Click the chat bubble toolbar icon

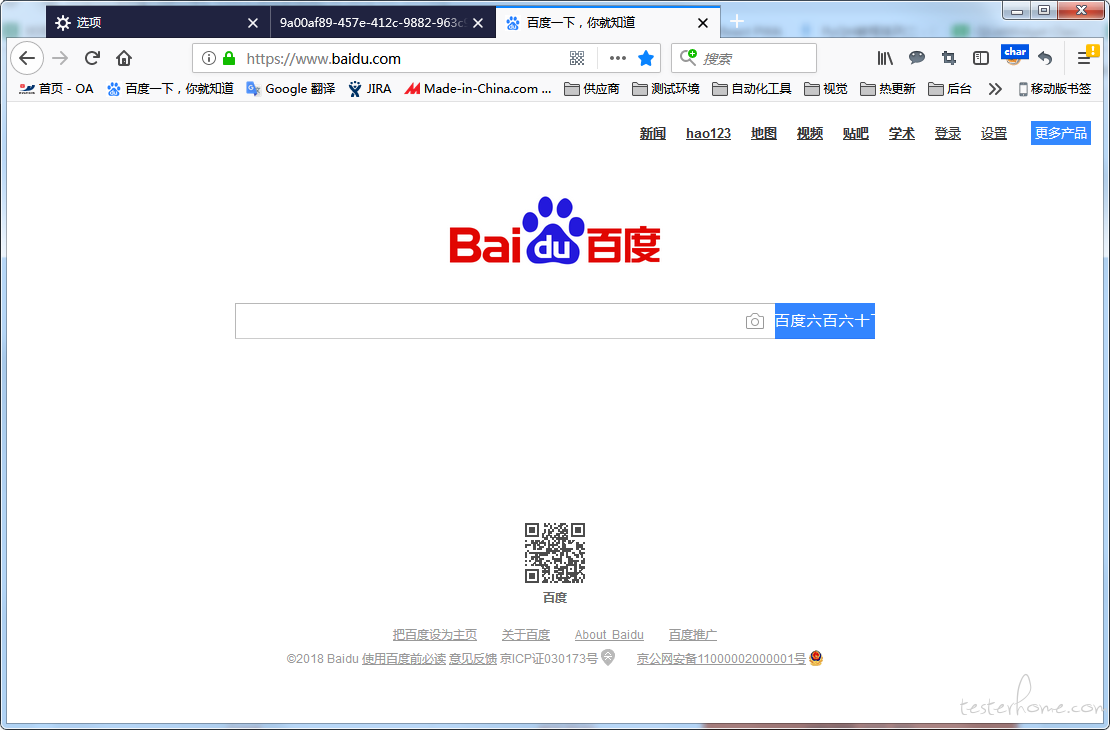click(x=917, y=58)
